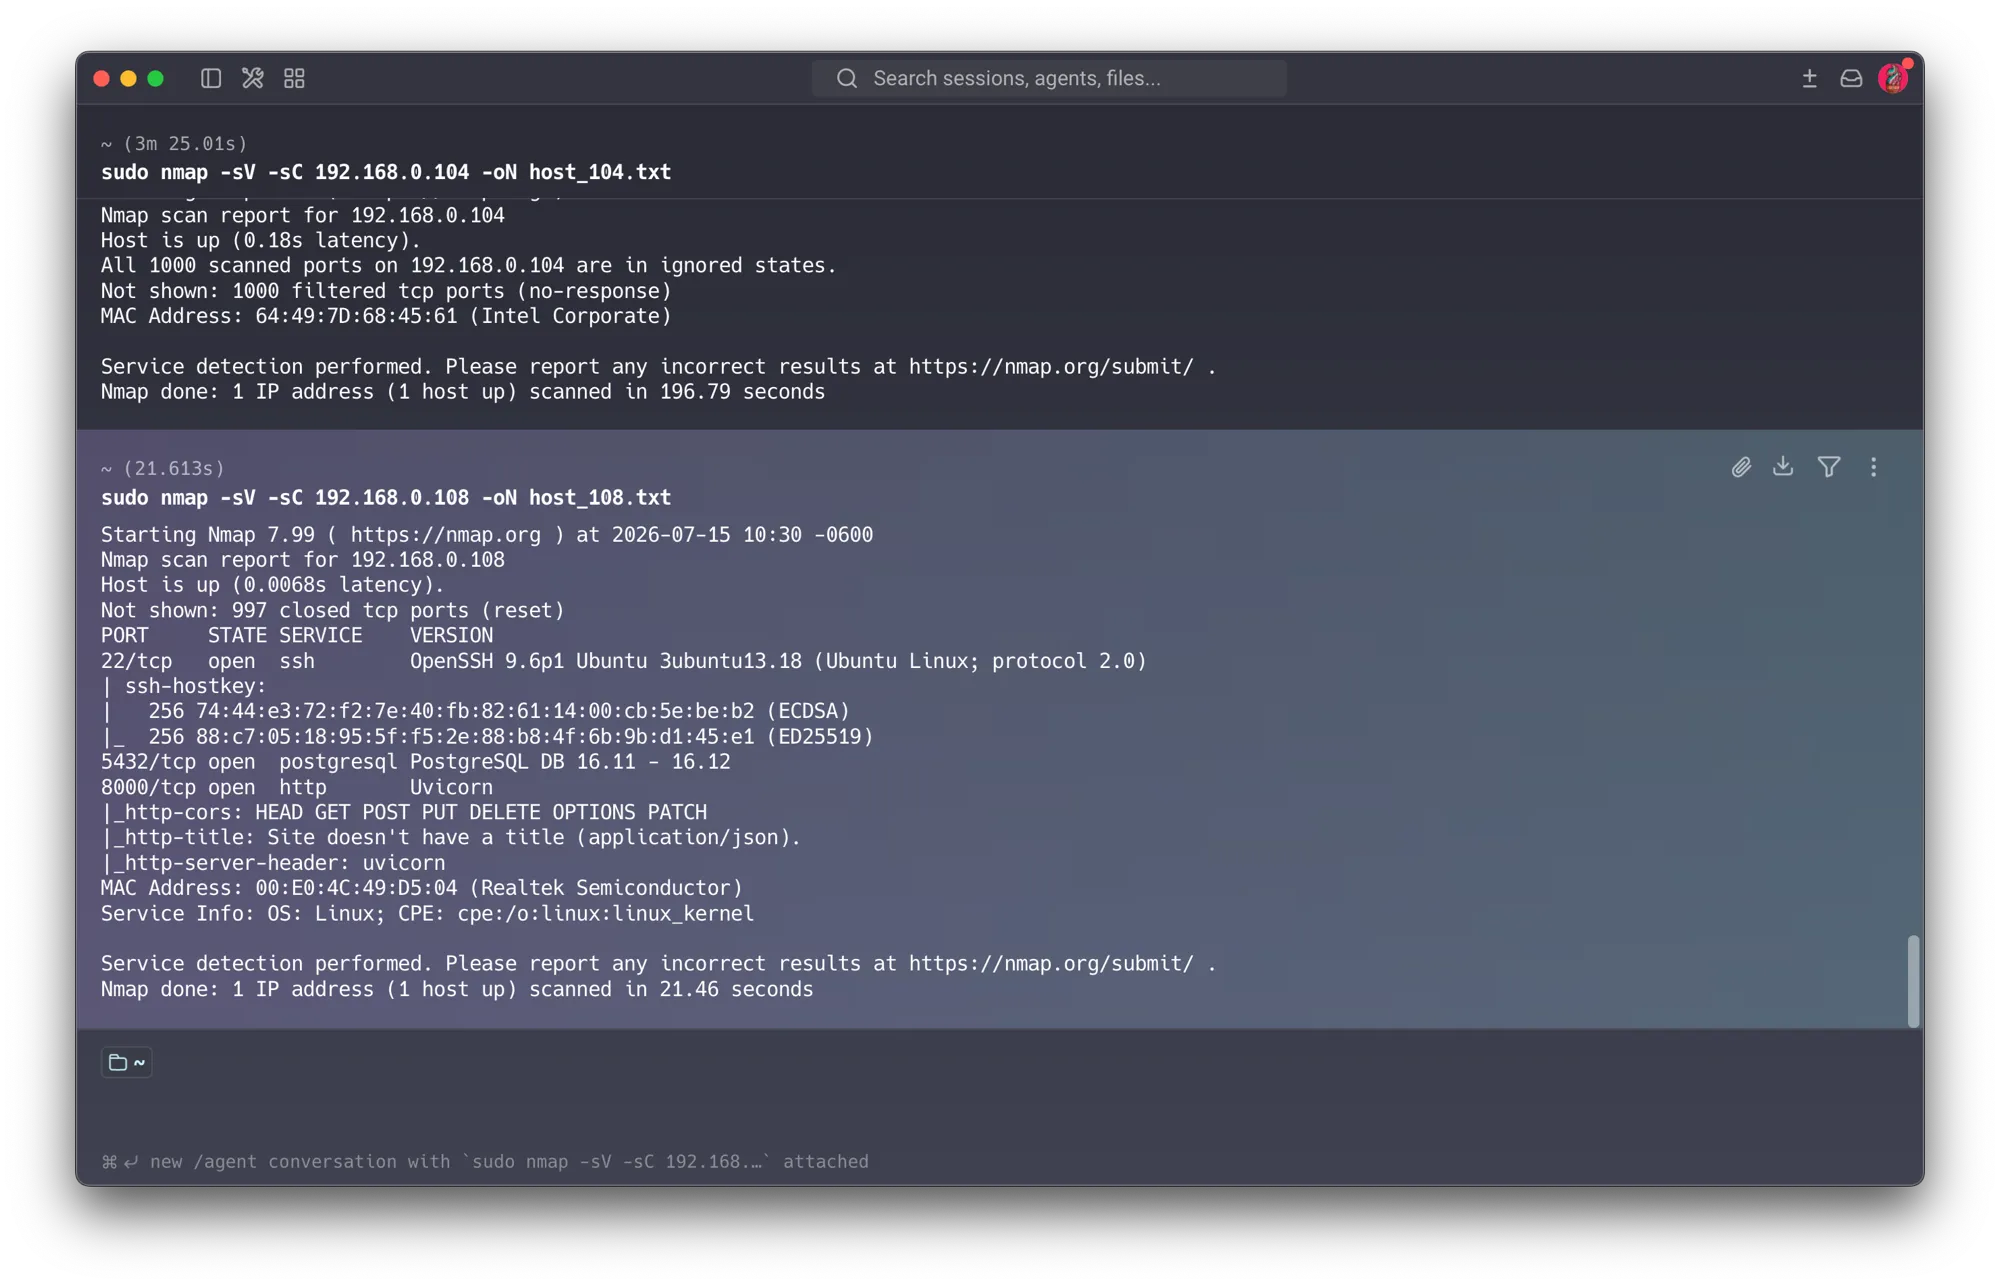
Task: Click the ECDSA hostkey line
Action: pyautogui.click(x=475, y=710)
